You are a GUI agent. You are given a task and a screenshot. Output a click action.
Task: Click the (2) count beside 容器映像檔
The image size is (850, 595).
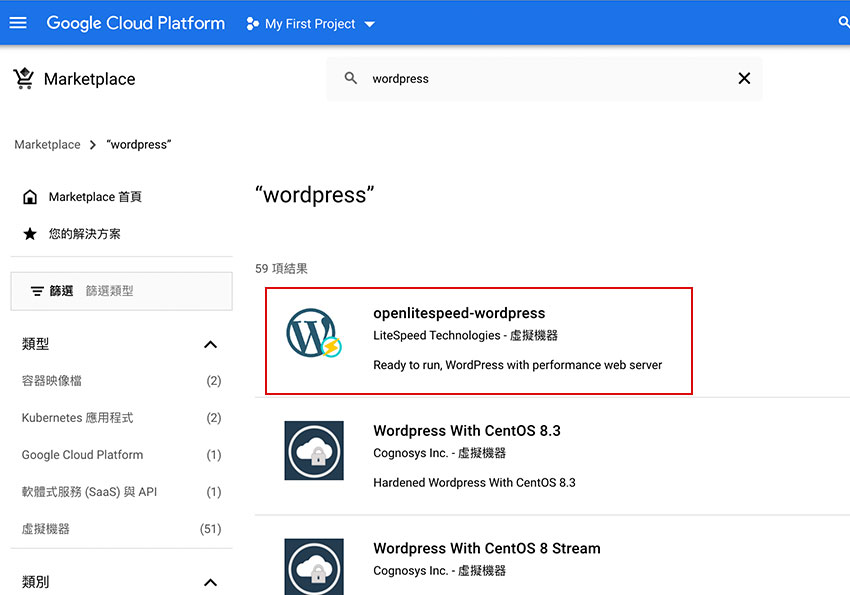tap(214, 381)
